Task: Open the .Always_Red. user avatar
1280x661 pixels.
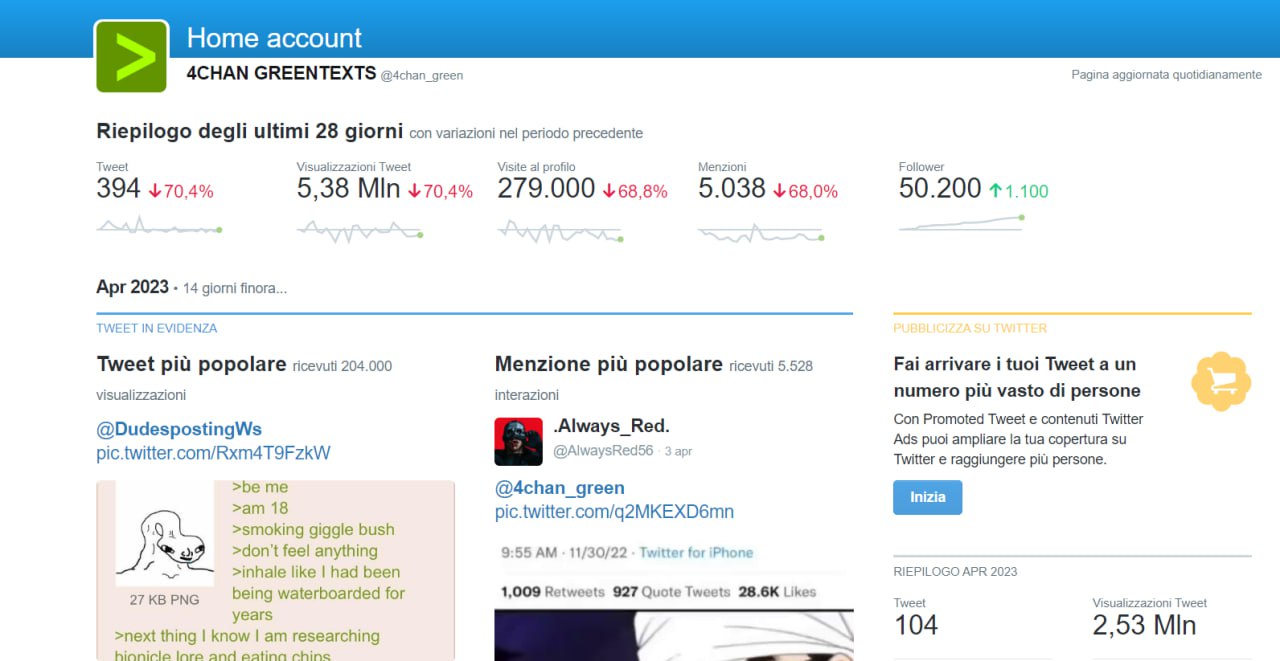Action: (518, 441)
